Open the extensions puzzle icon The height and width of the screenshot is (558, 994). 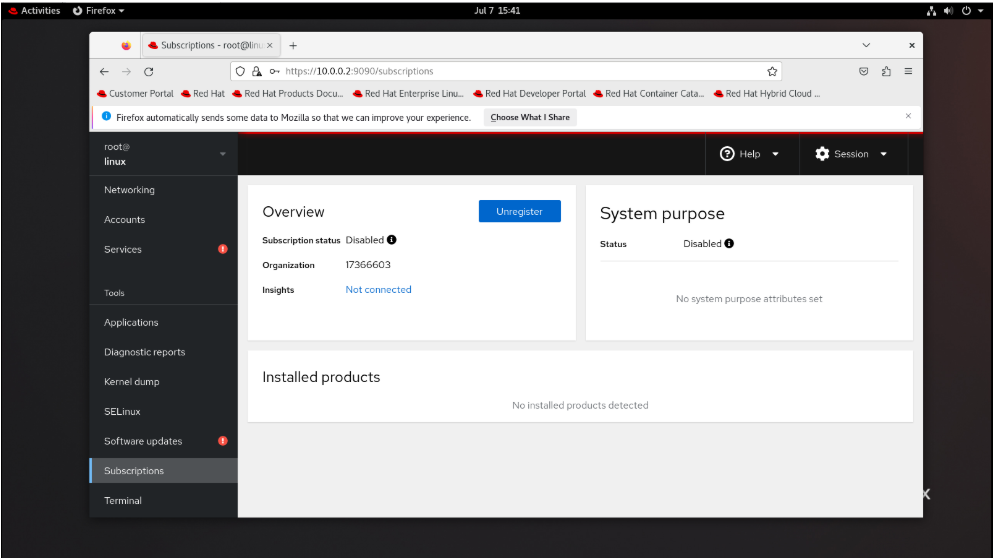(x=886, y=72)
